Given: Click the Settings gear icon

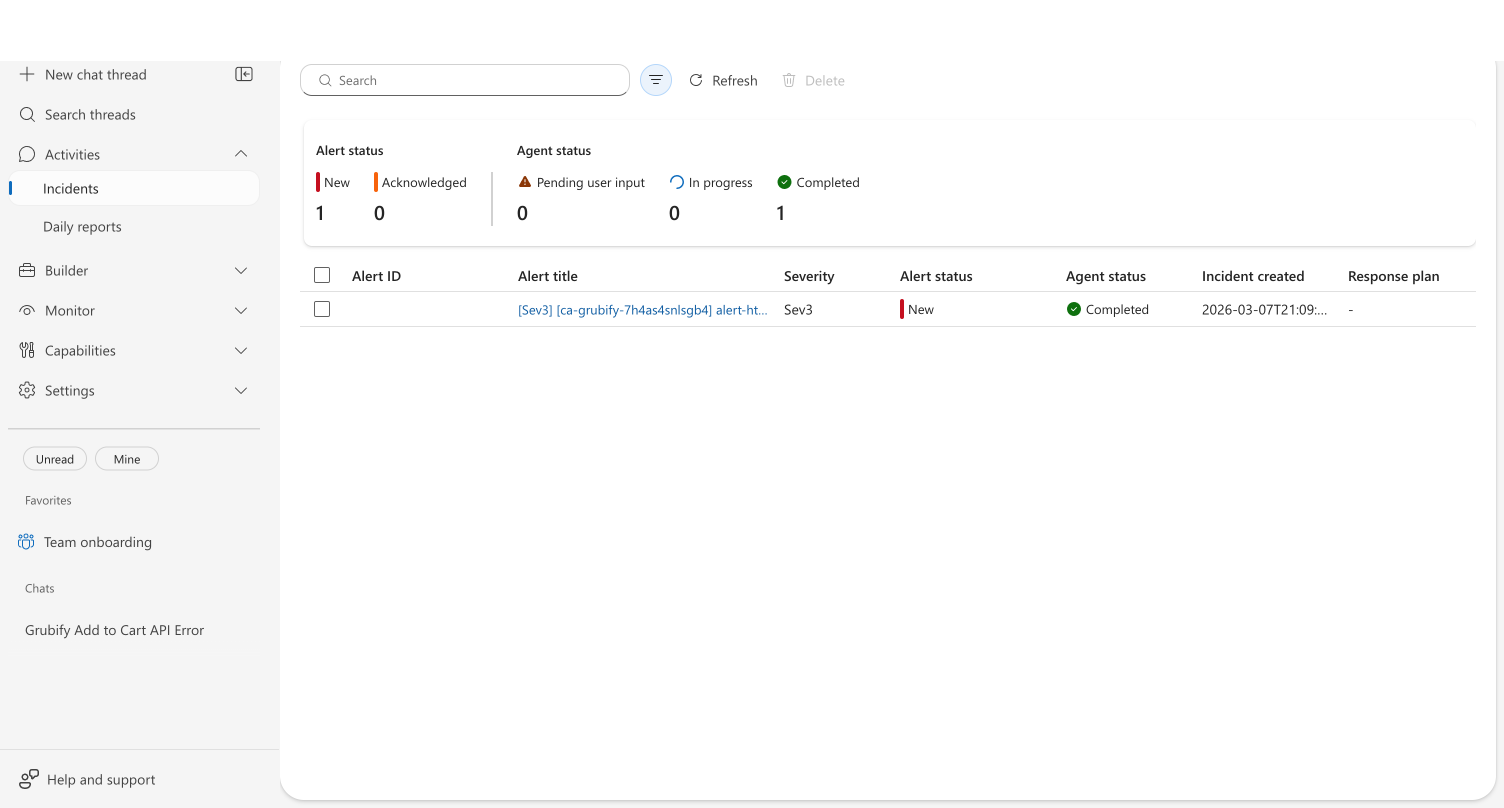Looking at the screenshot, I should coord(27,391).
